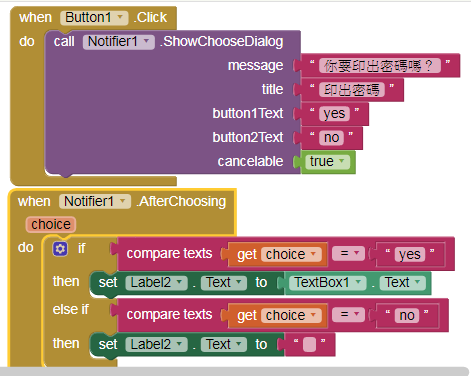Screen dimensions: 471x376
Task: Open the choice variable dropdown in the else if condition
Action: tap(291, 315)
